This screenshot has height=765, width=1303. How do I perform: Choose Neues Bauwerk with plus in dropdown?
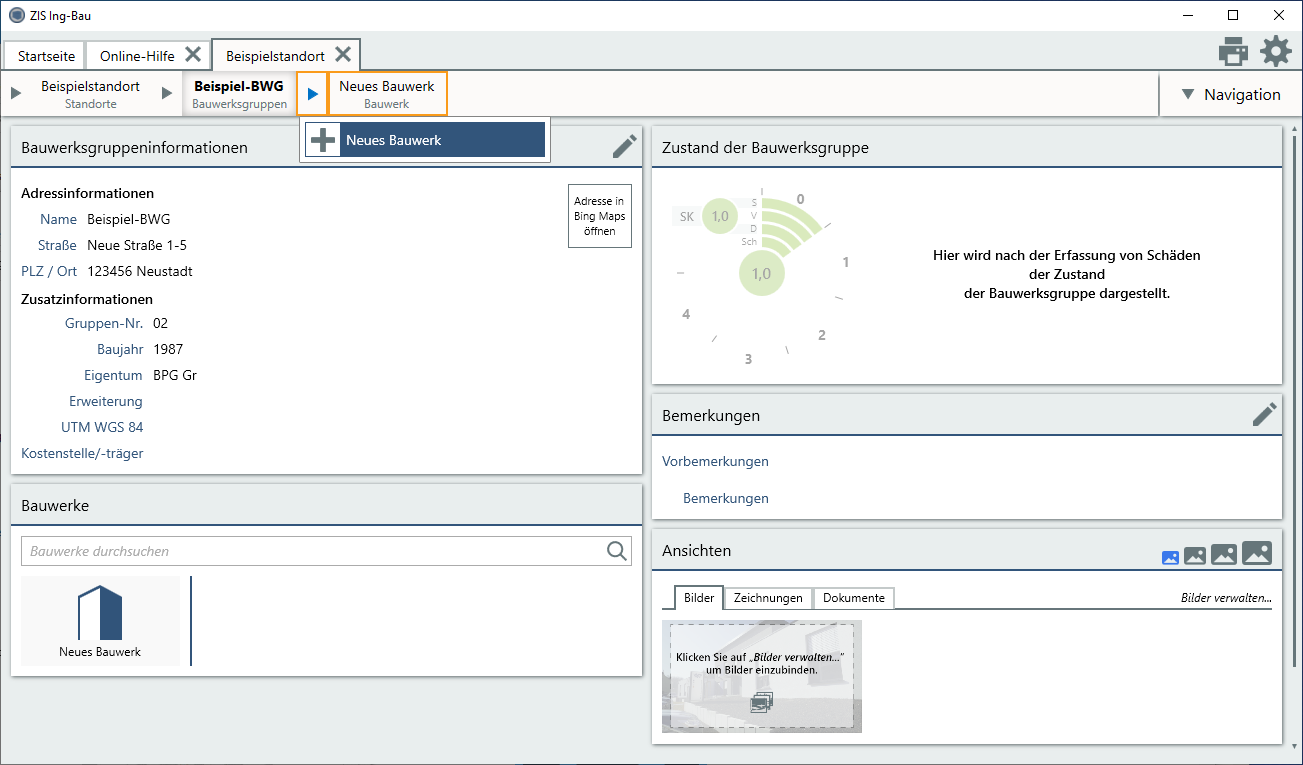click(x=426, y=141)
